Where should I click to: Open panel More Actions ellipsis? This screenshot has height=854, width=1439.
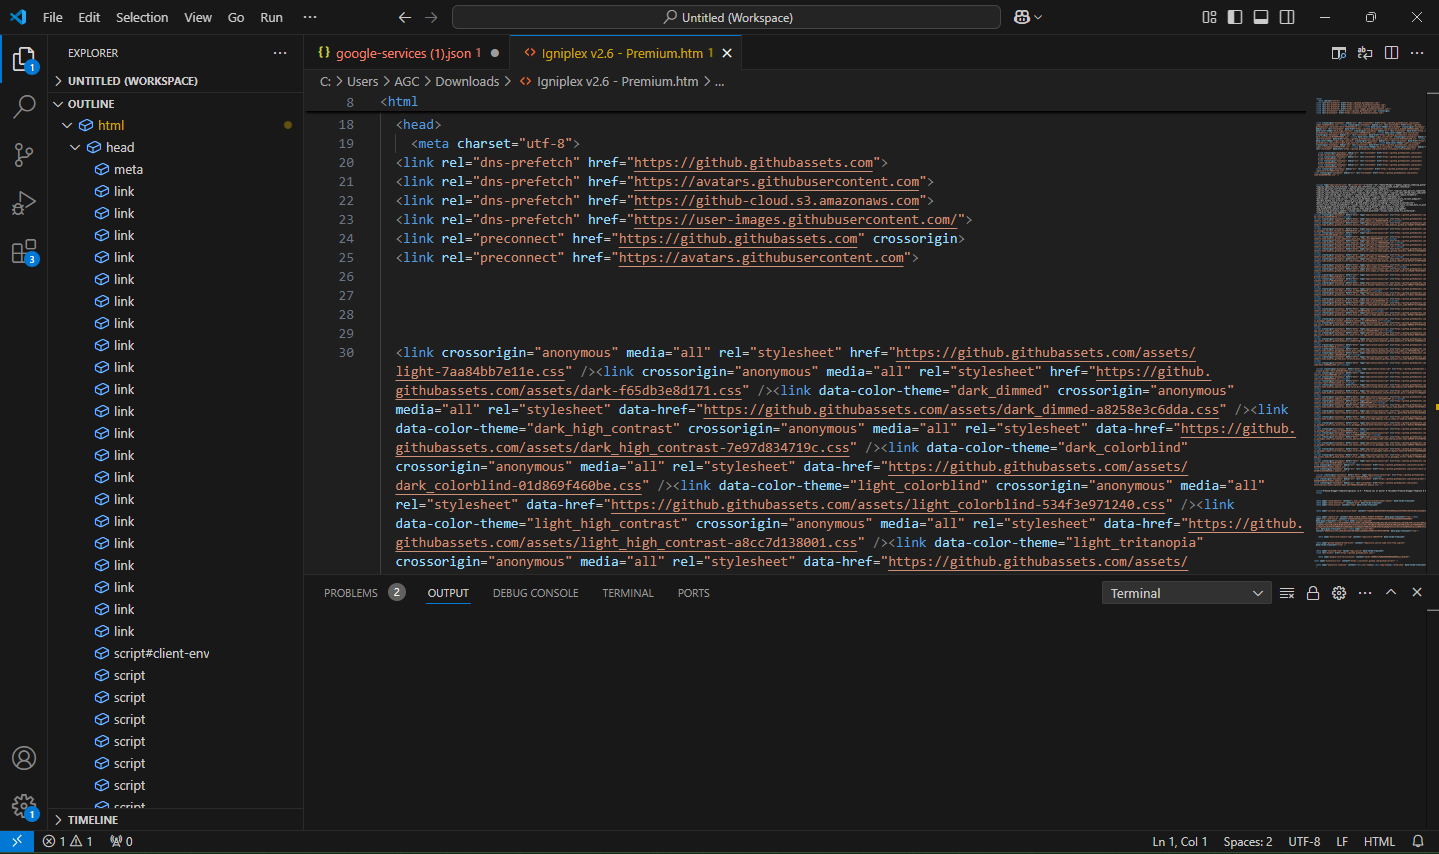pos(1365,593)
